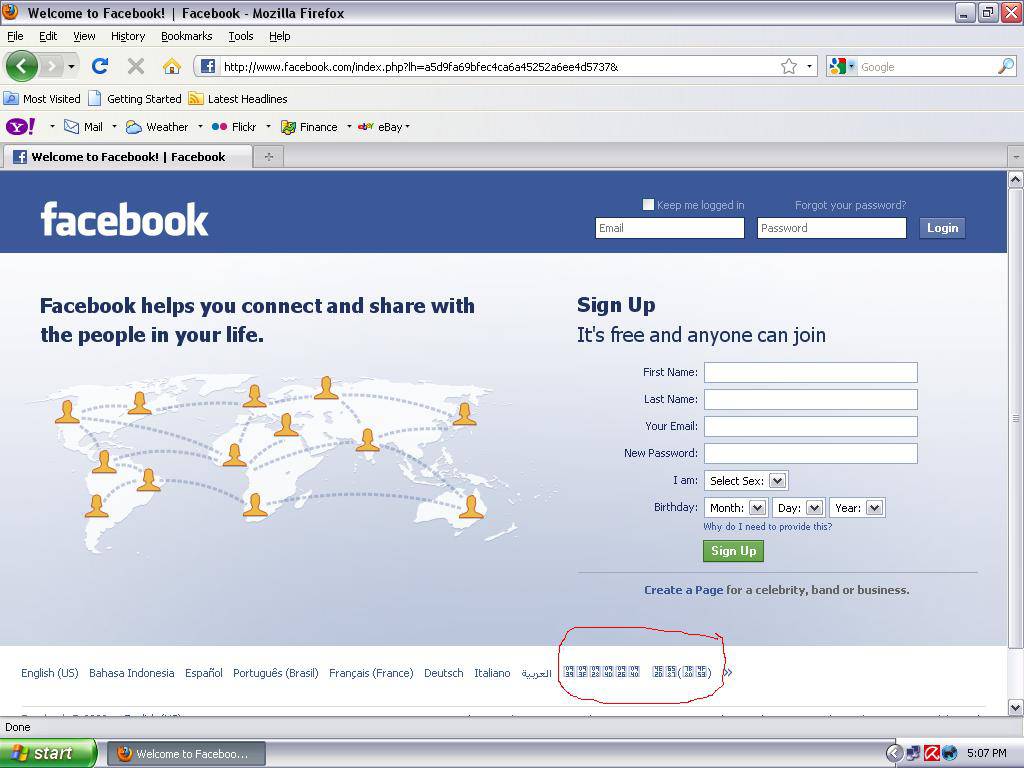Run search with the magnifying glass icon
1024x768 pixels.
pos(1006,66)
